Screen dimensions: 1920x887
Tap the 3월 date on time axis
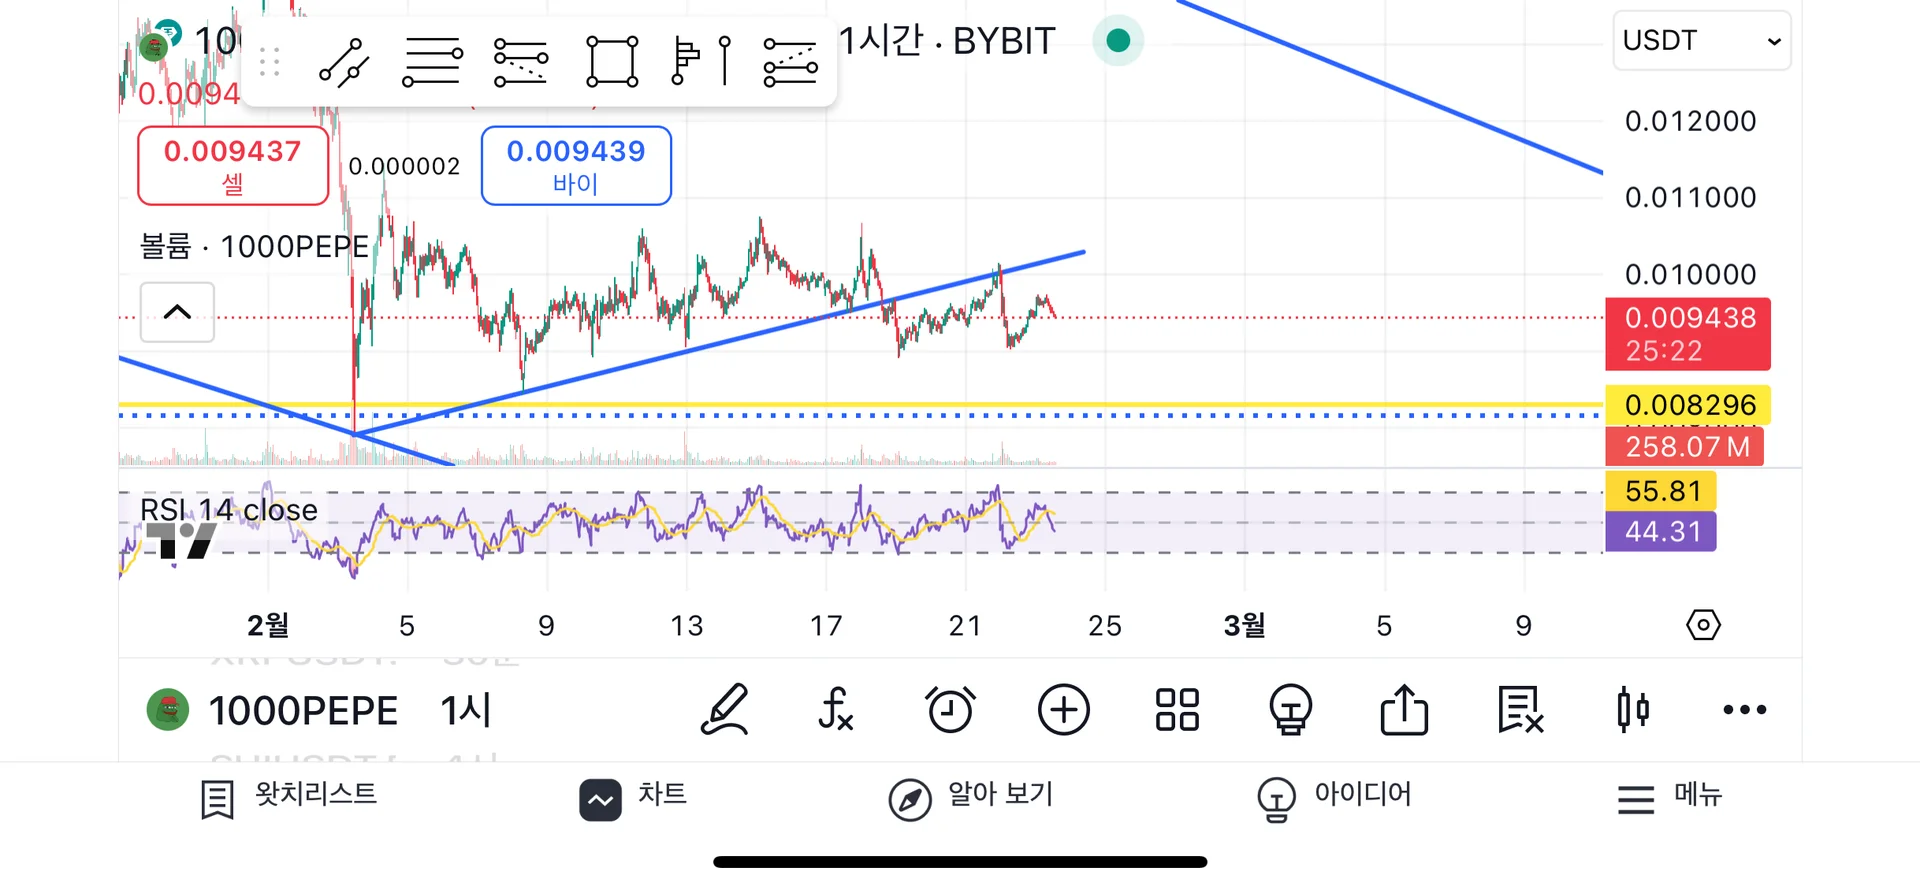coord(1244,626)
